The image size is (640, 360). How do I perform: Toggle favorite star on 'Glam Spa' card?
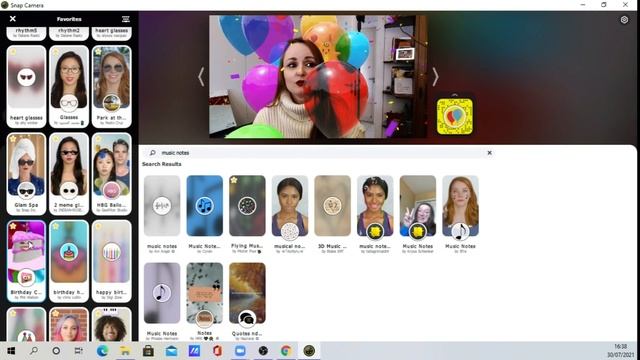tap(13, 139)
